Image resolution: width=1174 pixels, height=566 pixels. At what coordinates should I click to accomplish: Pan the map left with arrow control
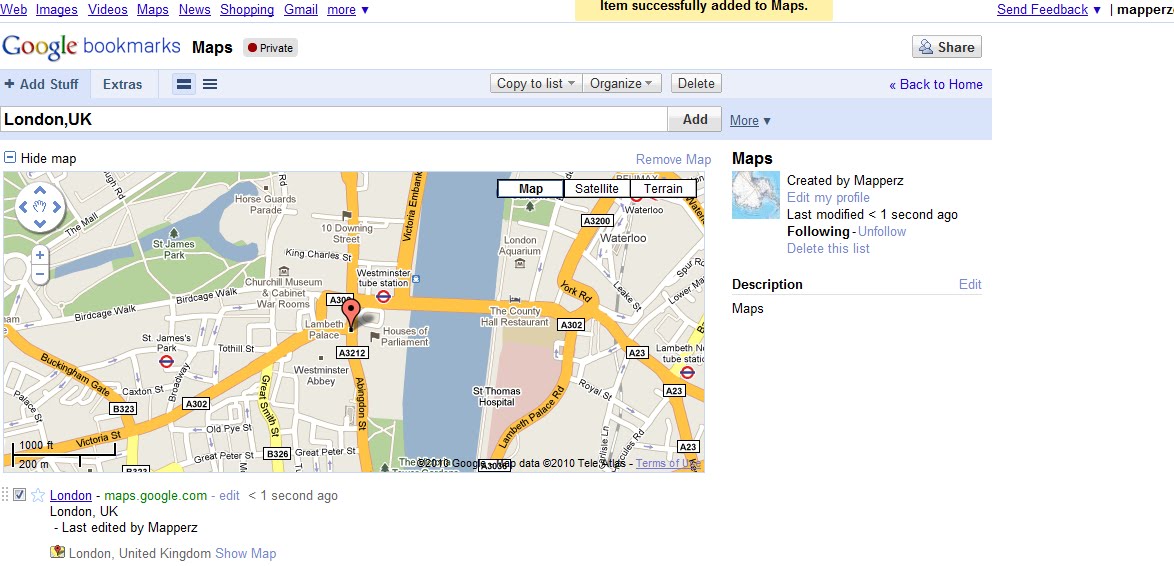tap(23, 207)
